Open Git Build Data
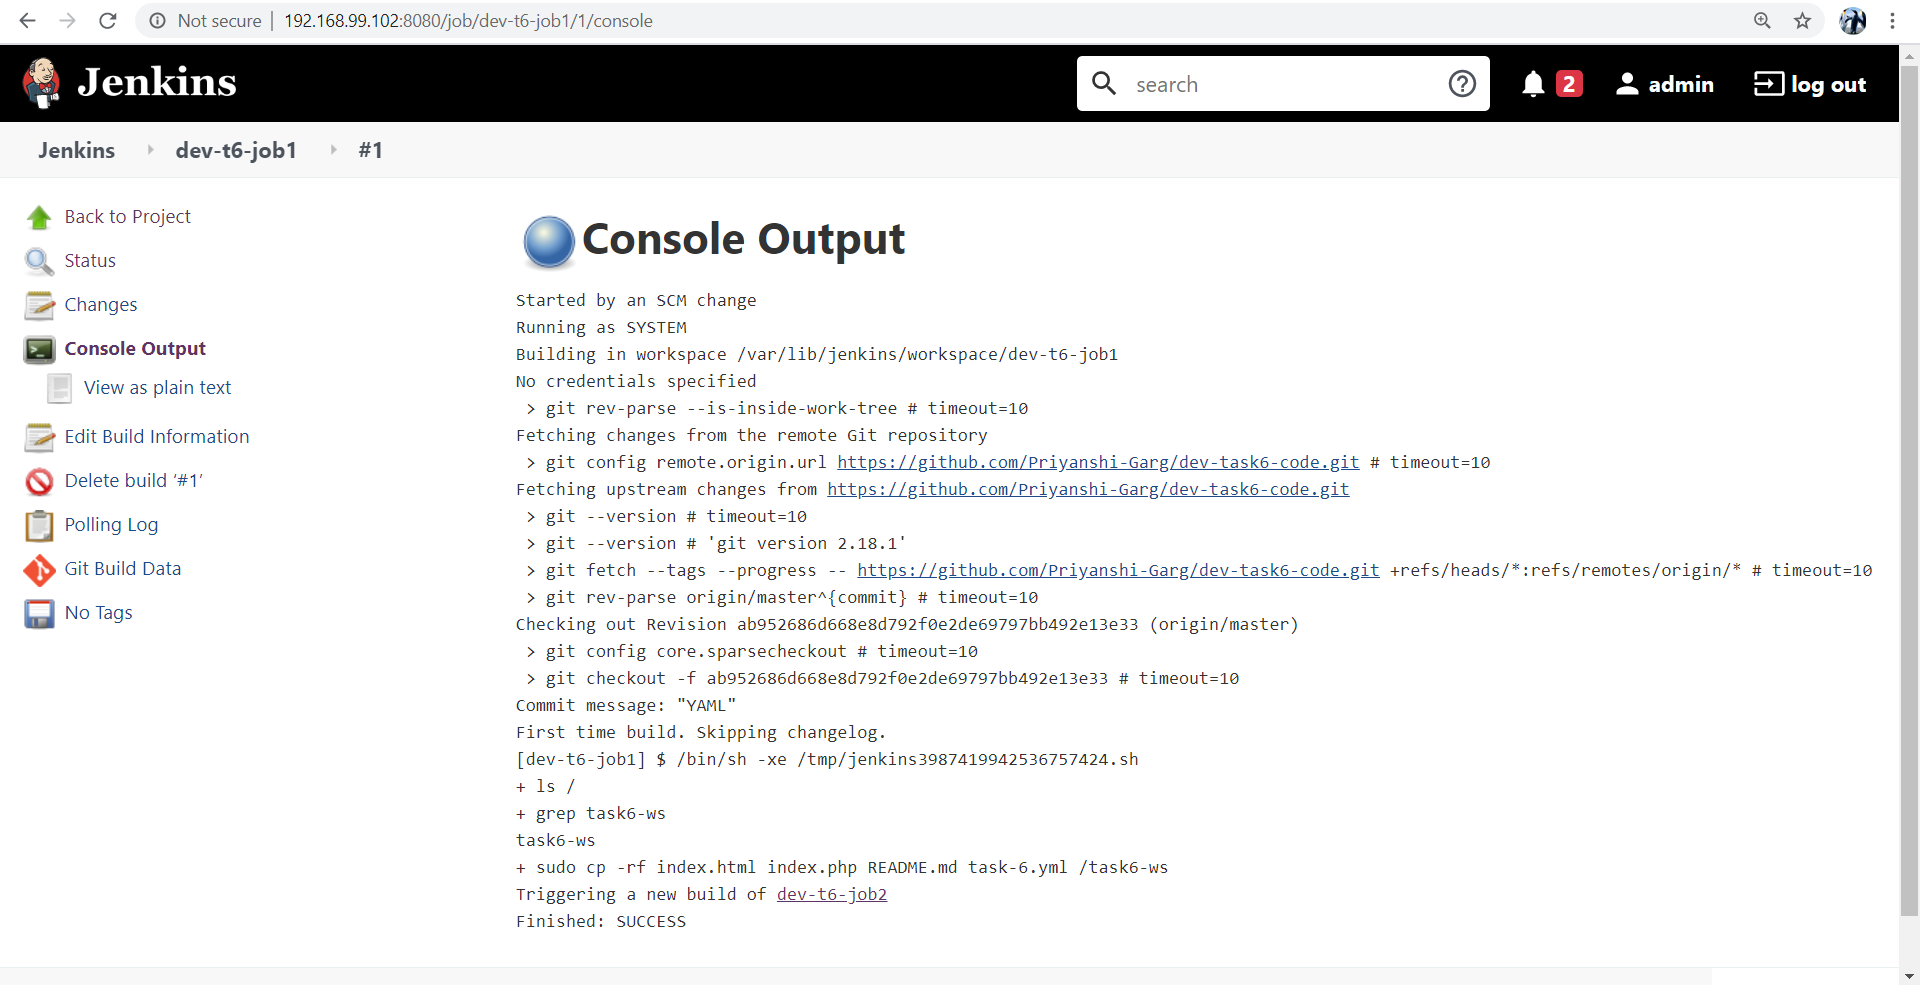1920x985 pixels. click(122, 568)
